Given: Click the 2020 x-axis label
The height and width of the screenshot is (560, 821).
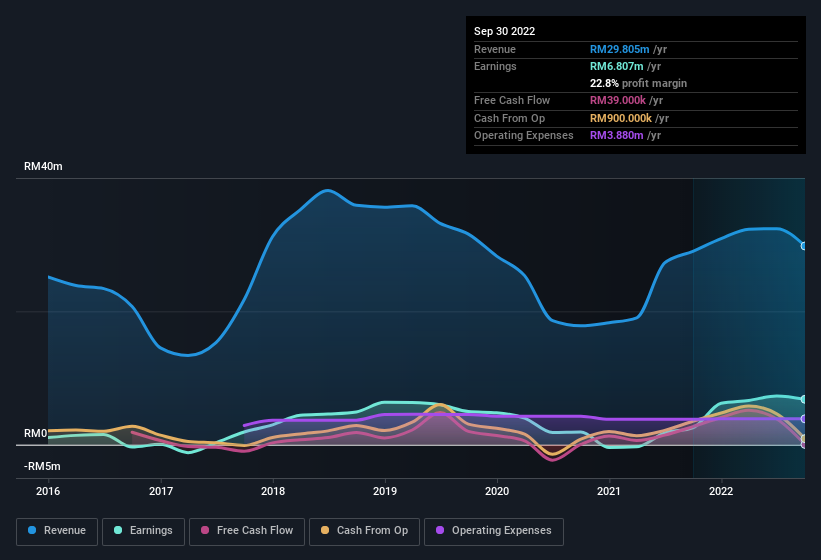Looking at the screenshot, I should [x=497, y=491].
